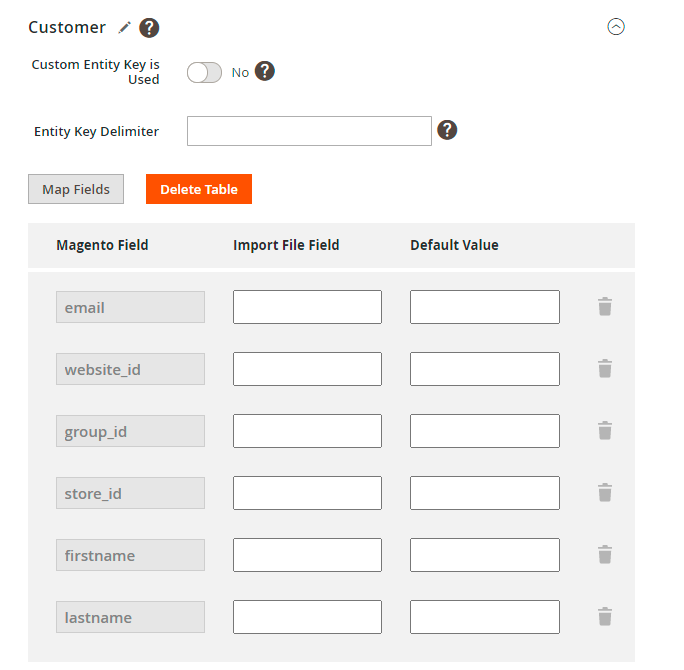Click Import File Field input for group_id
Image resolution: width=684 pixels, height=670 pixels.
point(307,431)
